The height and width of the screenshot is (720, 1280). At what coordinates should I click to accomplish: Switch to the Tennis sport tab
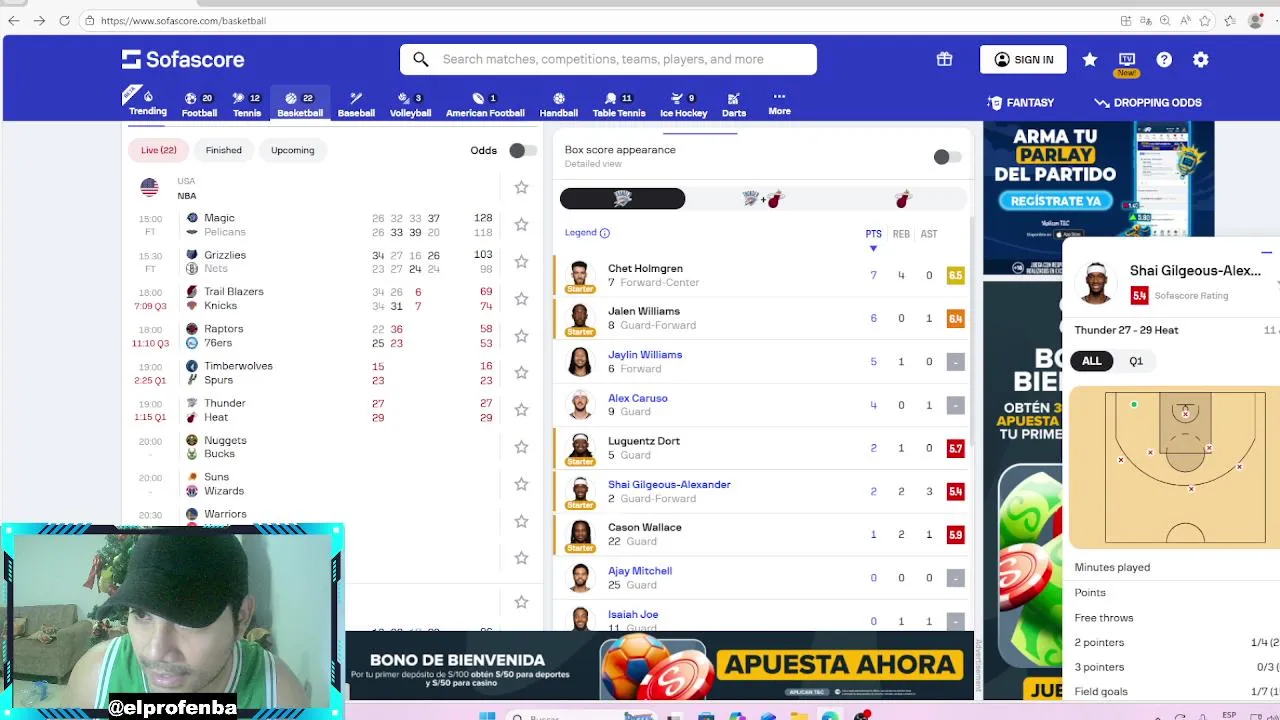click(247, 104)
